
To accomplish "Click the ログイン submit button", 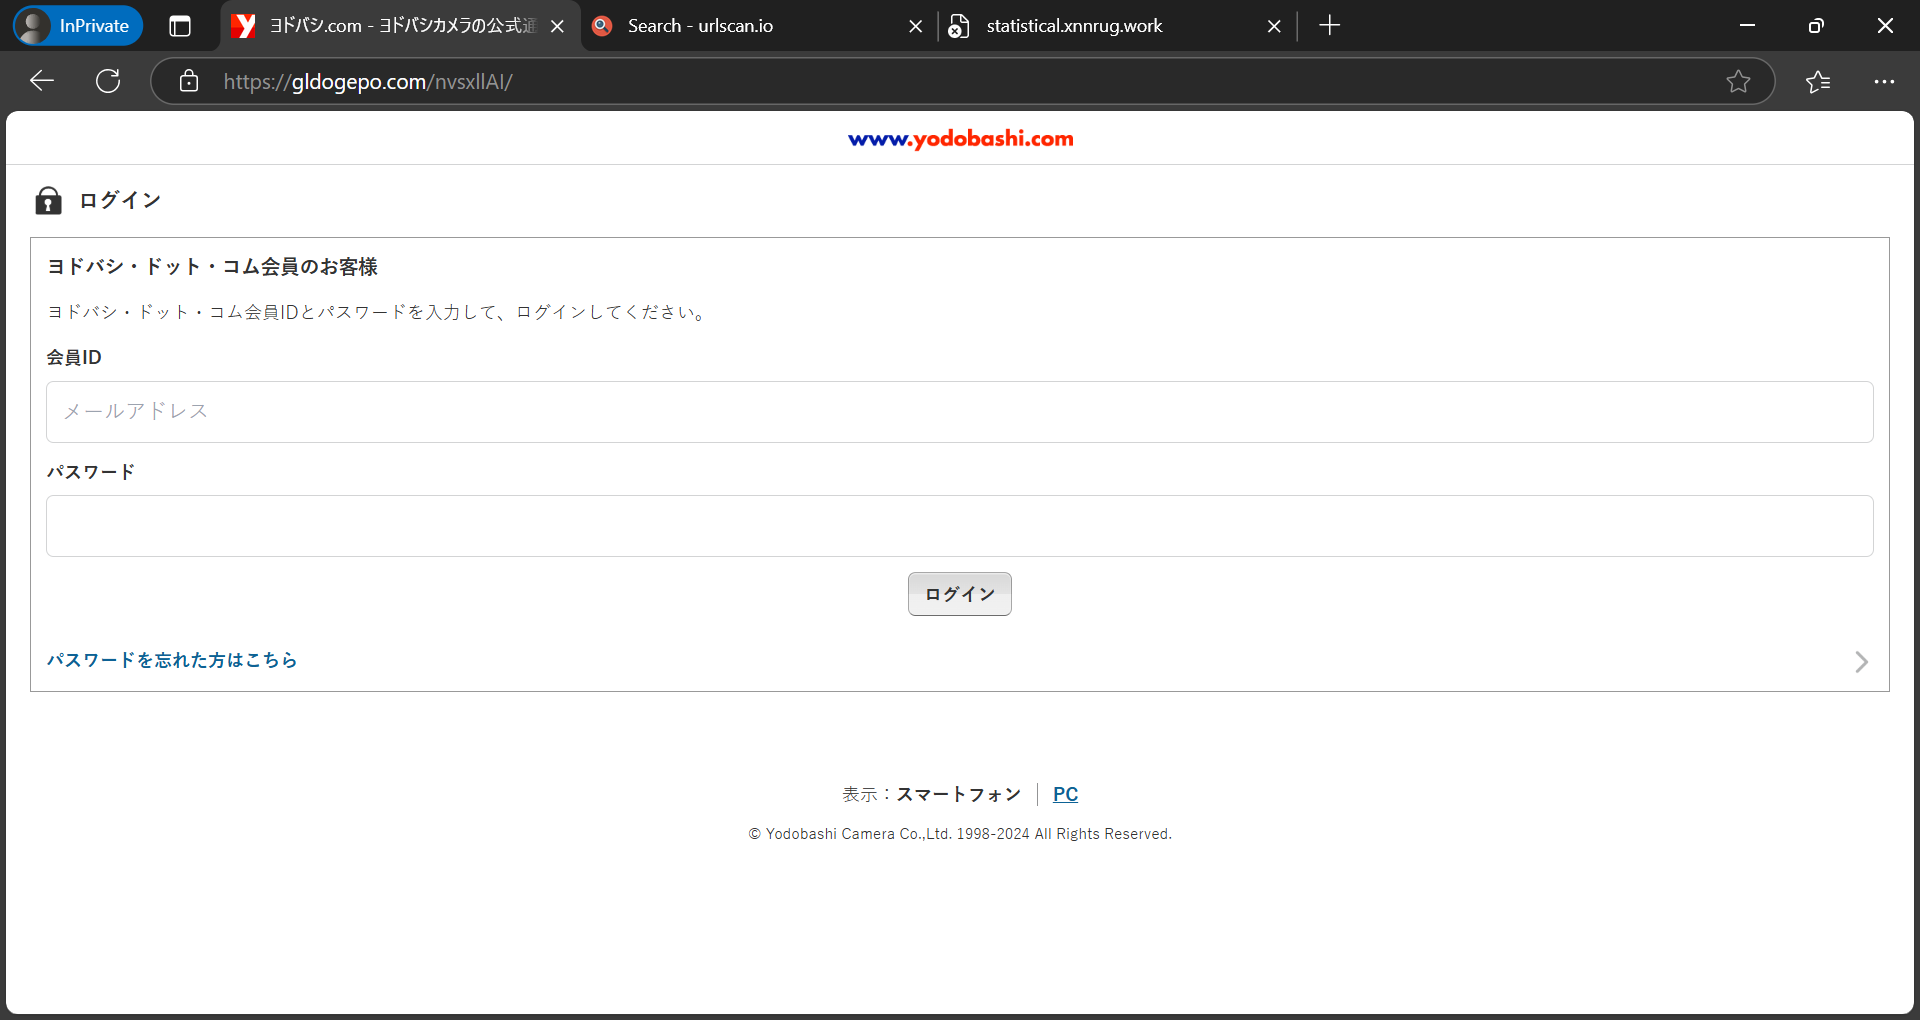I will coord(960,594).
